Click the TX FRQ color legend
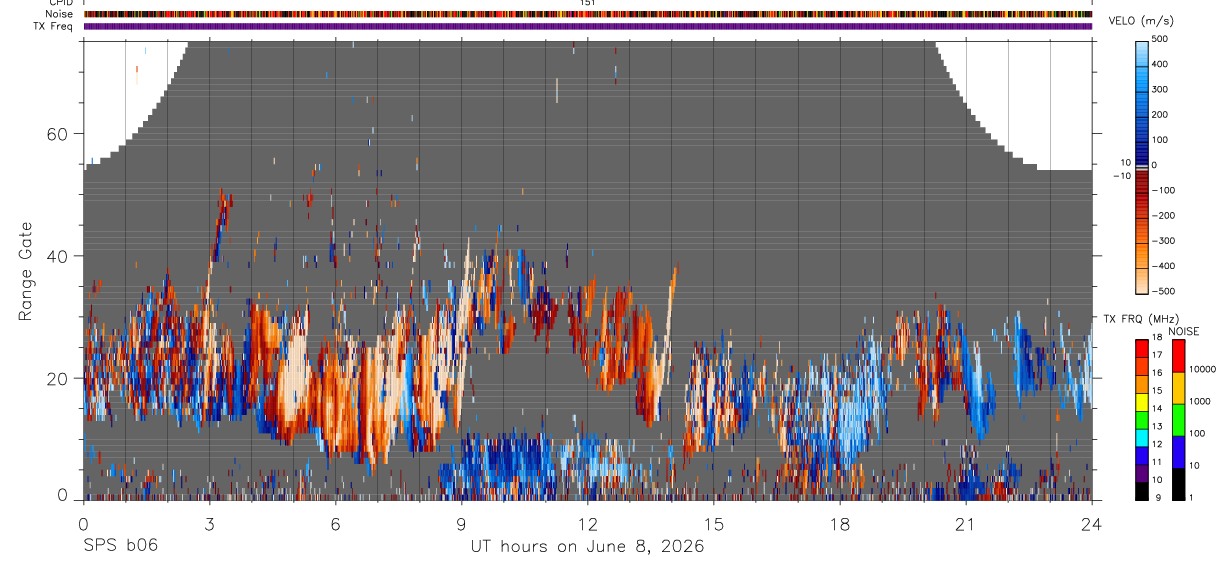 coord(1143,420)
